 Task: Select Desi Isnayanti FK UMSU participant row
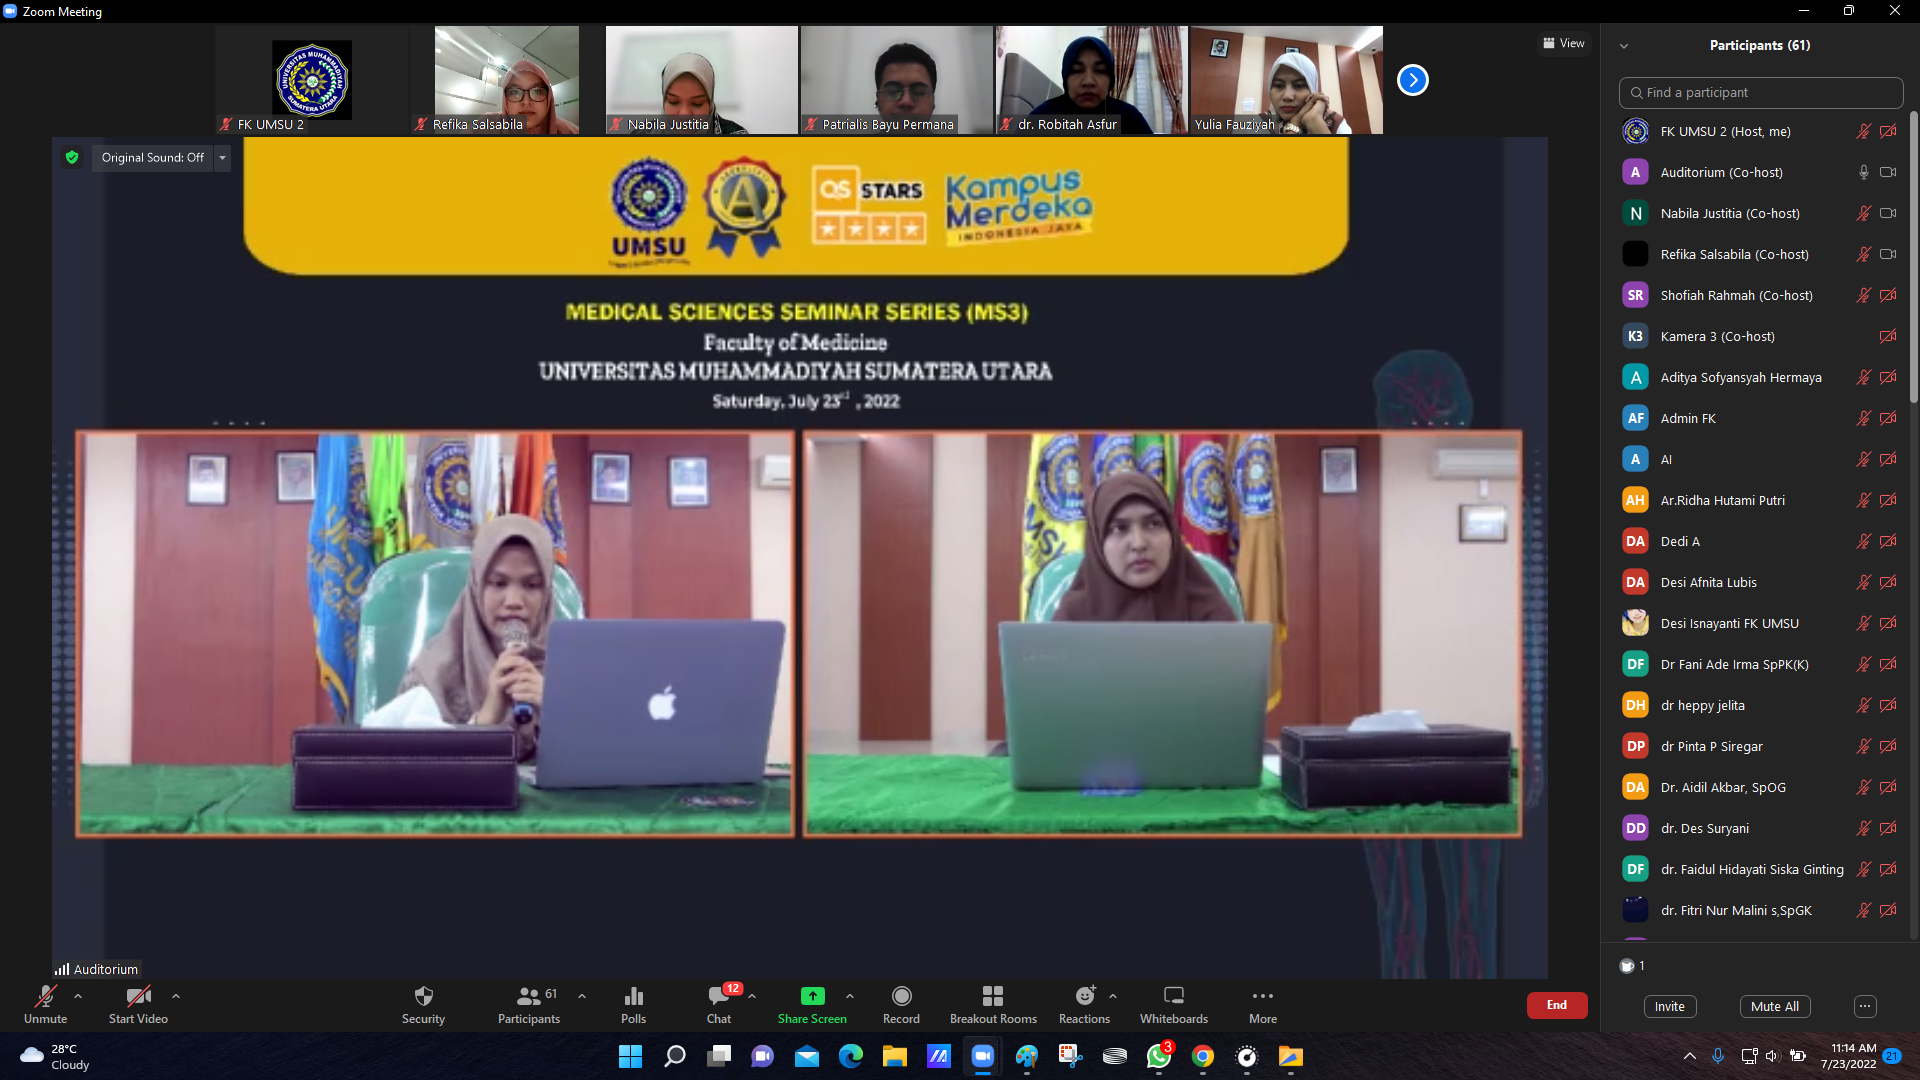tap(1760, 623)
